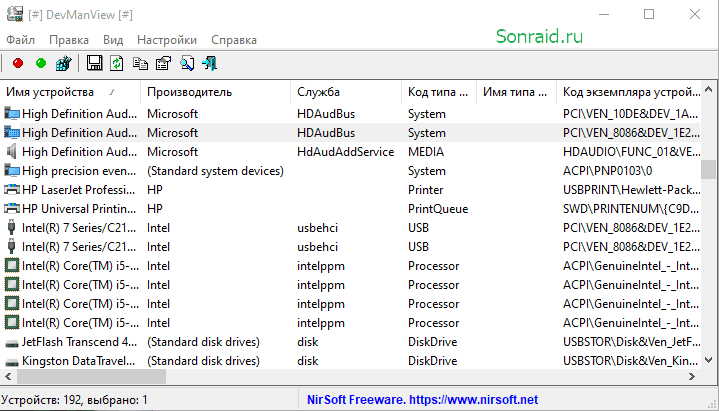Click the printer icon beside HP LaserJet Professi...

click(12, 189)
